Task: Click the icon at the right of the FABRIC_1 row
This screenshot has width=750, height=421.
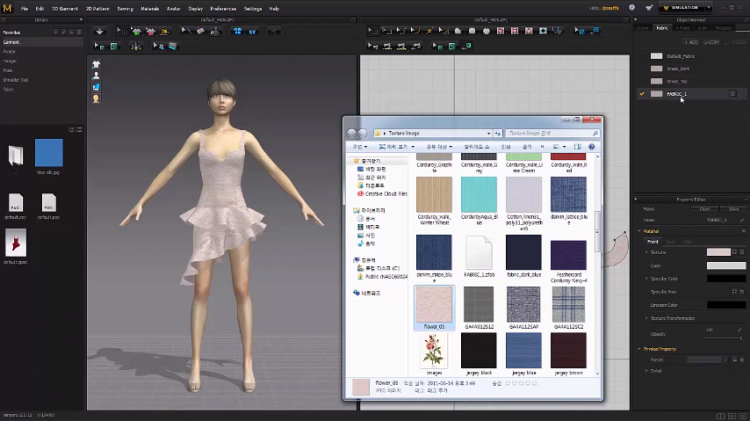Action: pyautogui.click(x=732, y=94)
